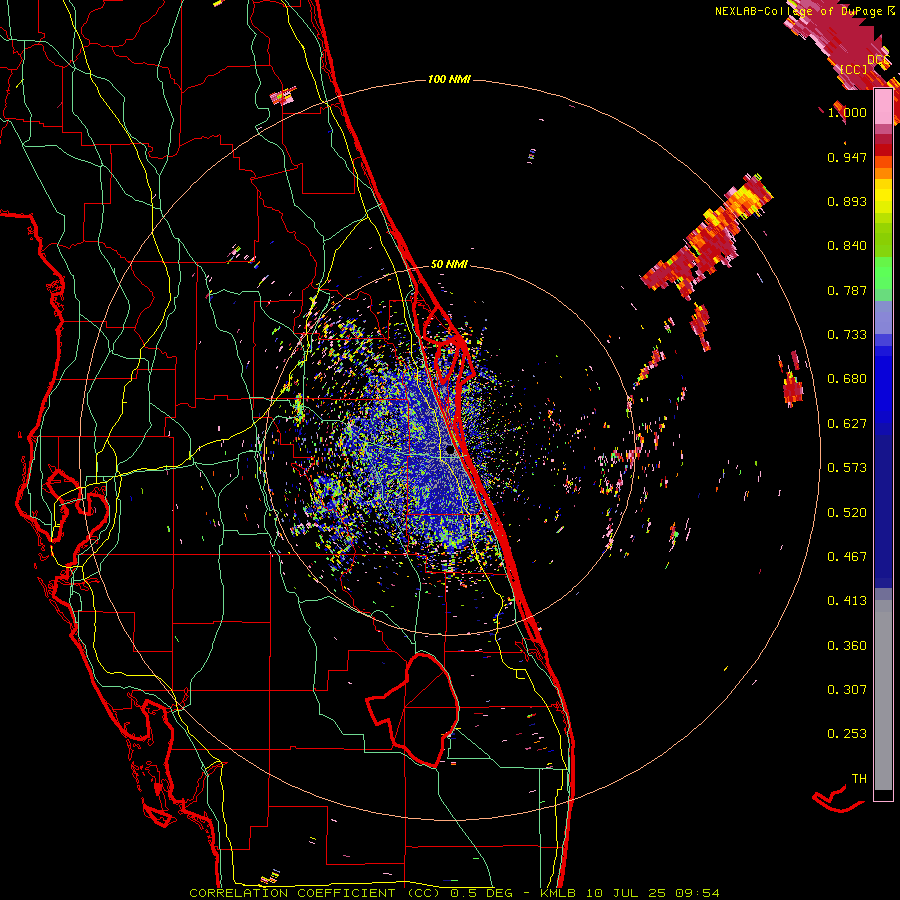900x900 pixels.
Task: Click the 0.520 legend value
Action: point(847,513)
